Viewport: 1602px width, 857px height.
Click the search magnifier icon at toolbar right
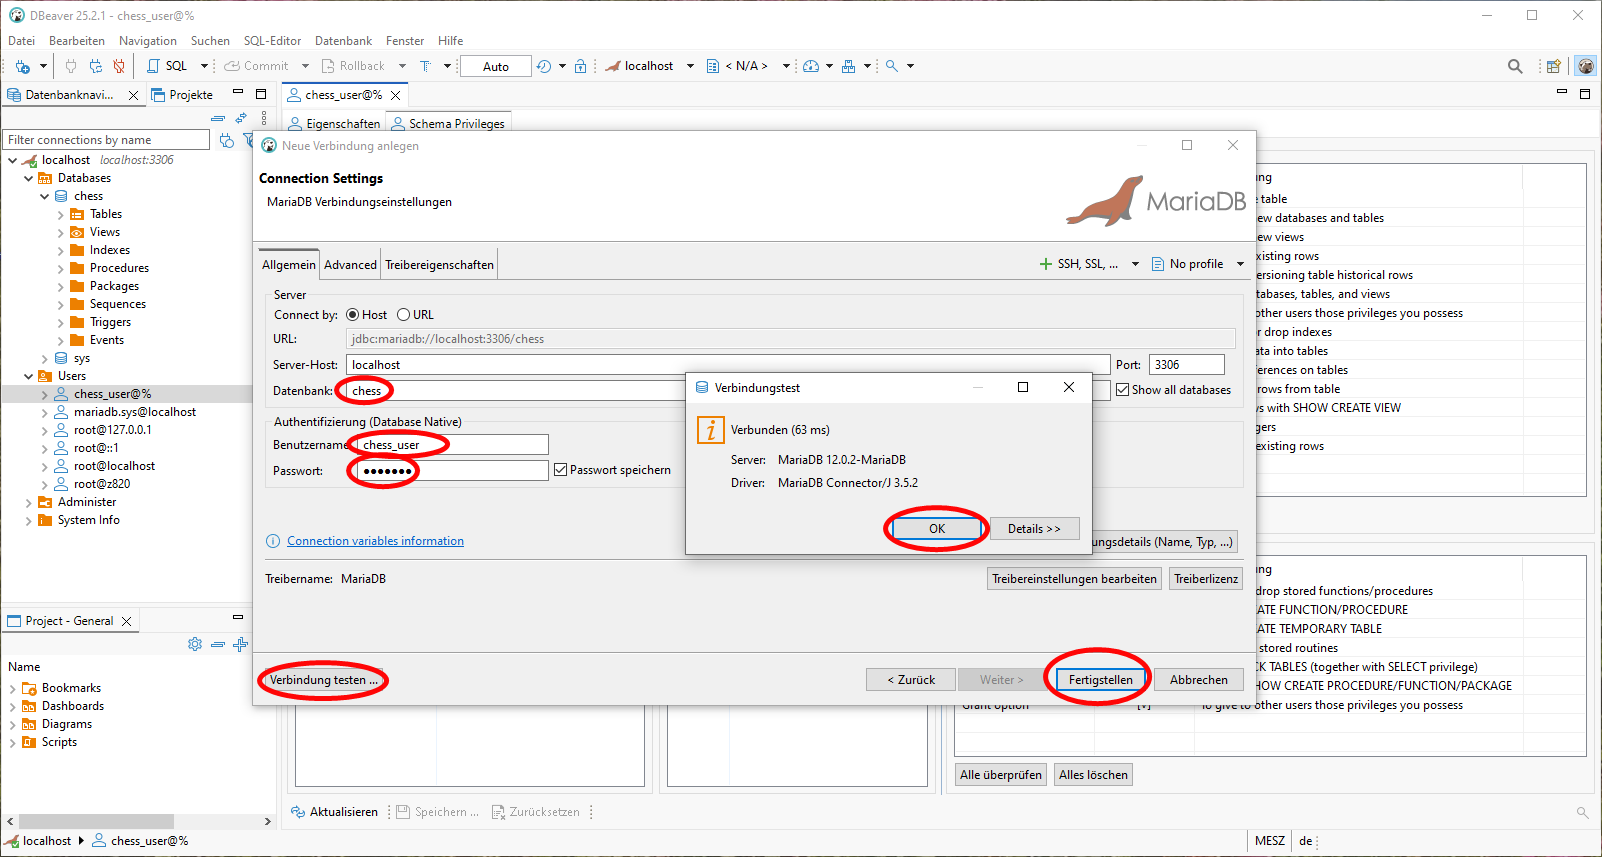click(x=1515, y=66)
